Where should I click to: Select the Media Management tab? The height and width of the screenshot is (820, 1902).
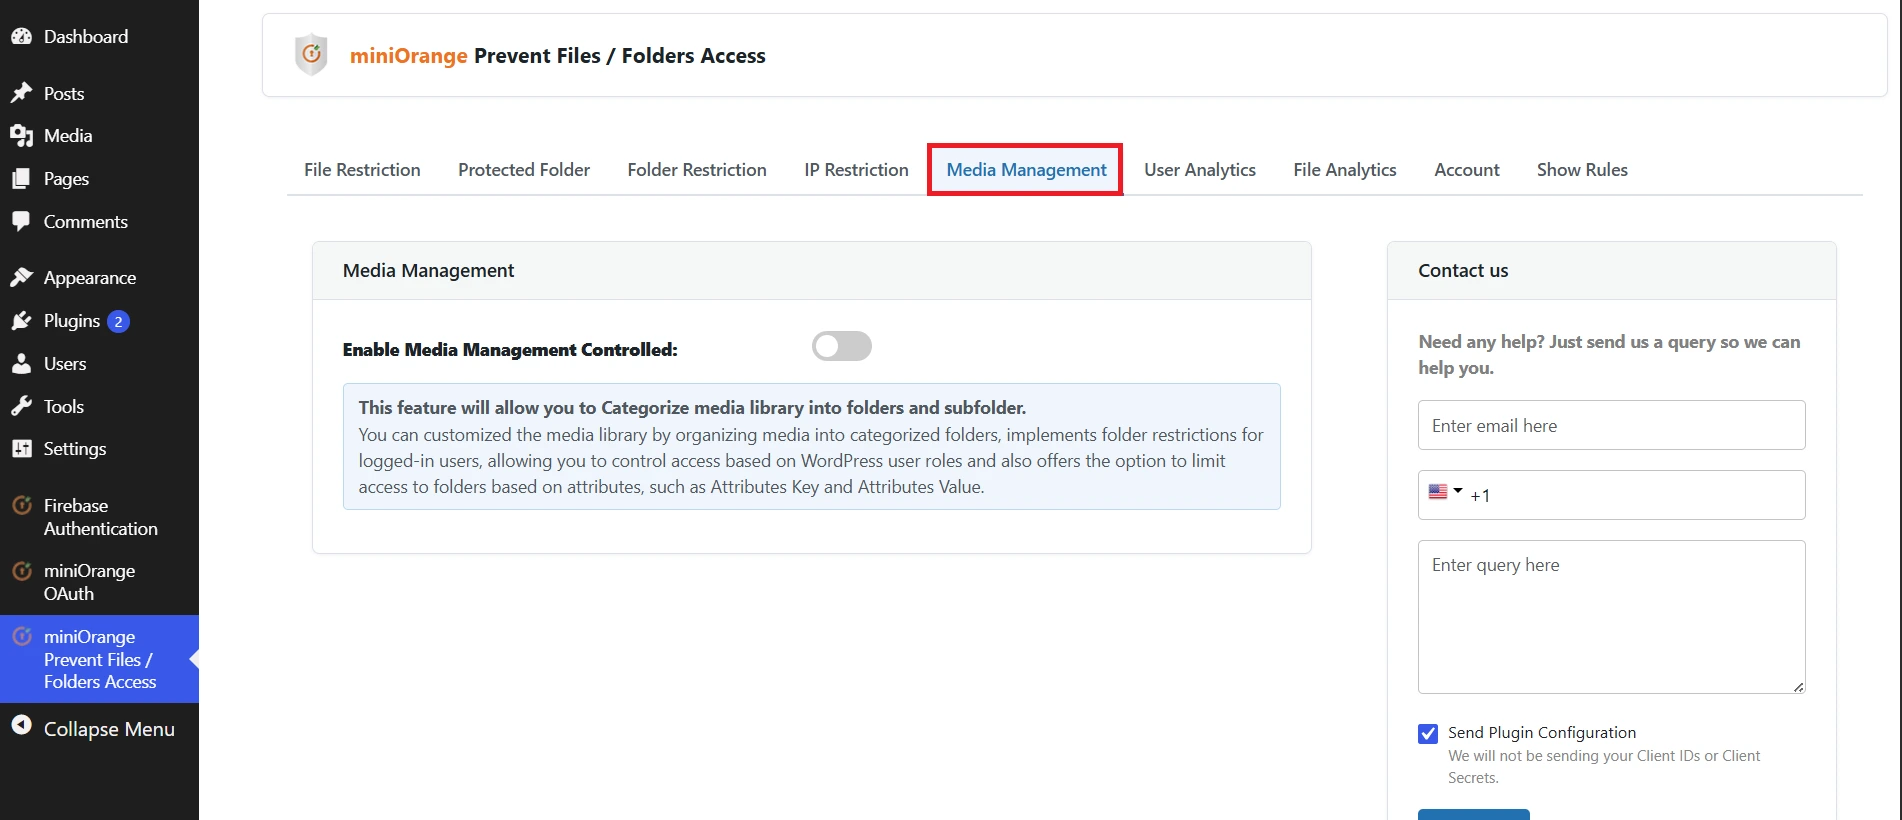click(1026, 170)
